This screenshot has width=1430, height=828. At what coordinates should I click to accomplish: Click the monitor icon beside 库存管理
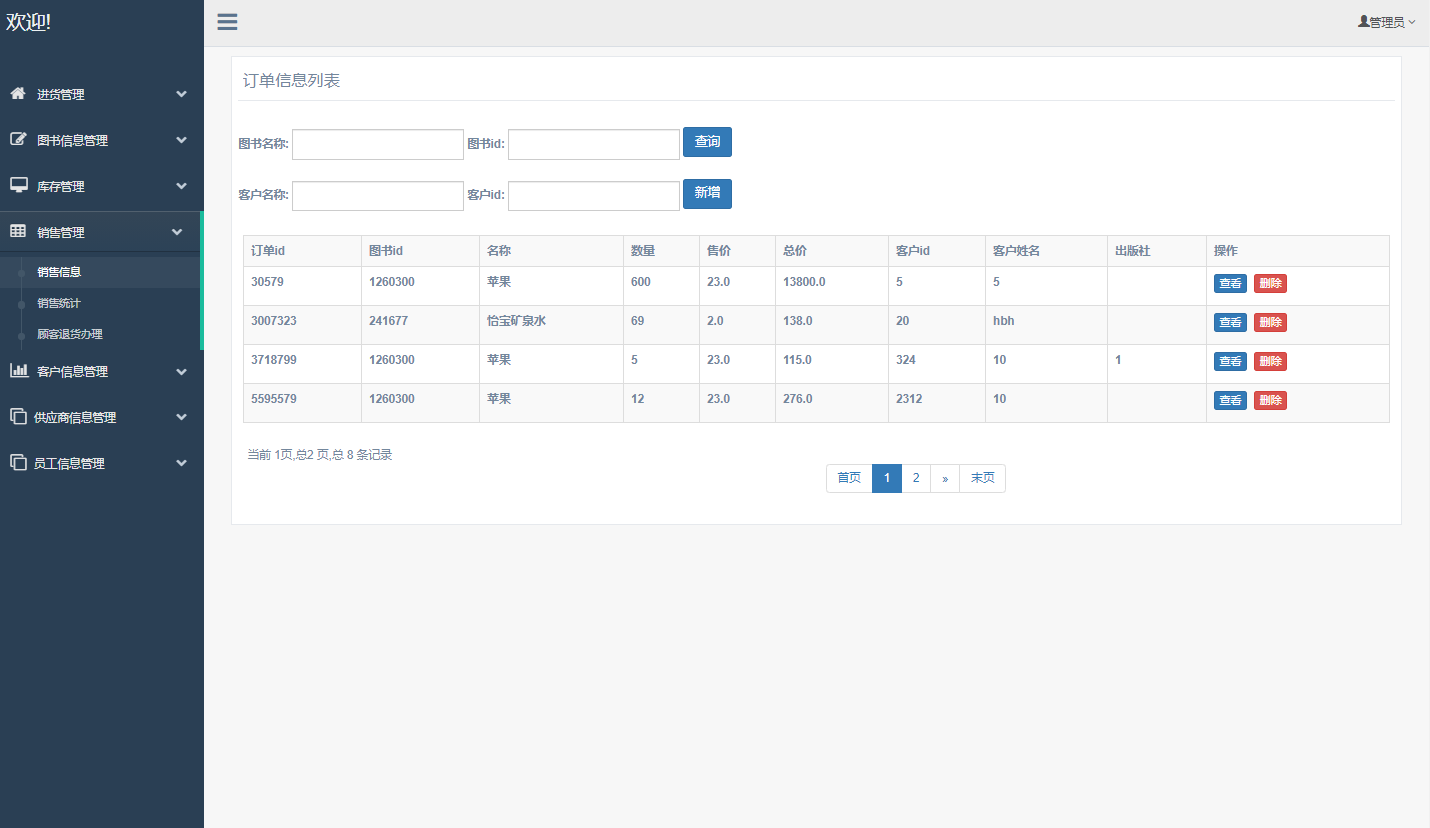pyautogui.click(x=18, y=186)
